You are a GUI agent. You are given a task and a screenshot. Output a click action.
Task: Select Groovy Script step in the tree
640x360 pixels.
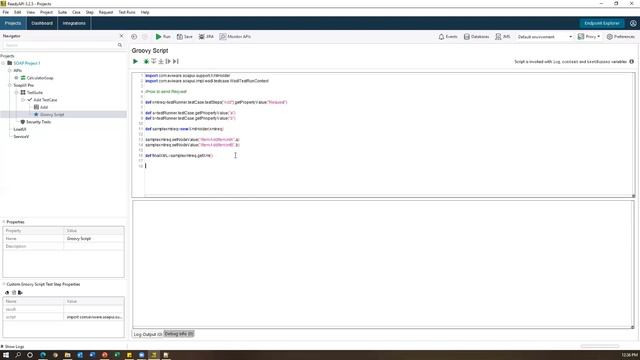point(52,115)
